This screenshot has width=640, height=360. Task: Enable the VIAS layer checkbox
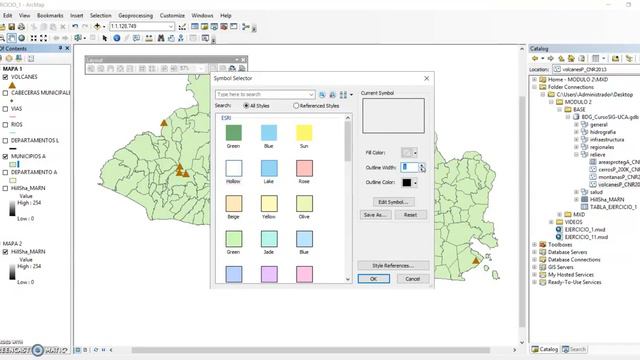click(5, 109)
